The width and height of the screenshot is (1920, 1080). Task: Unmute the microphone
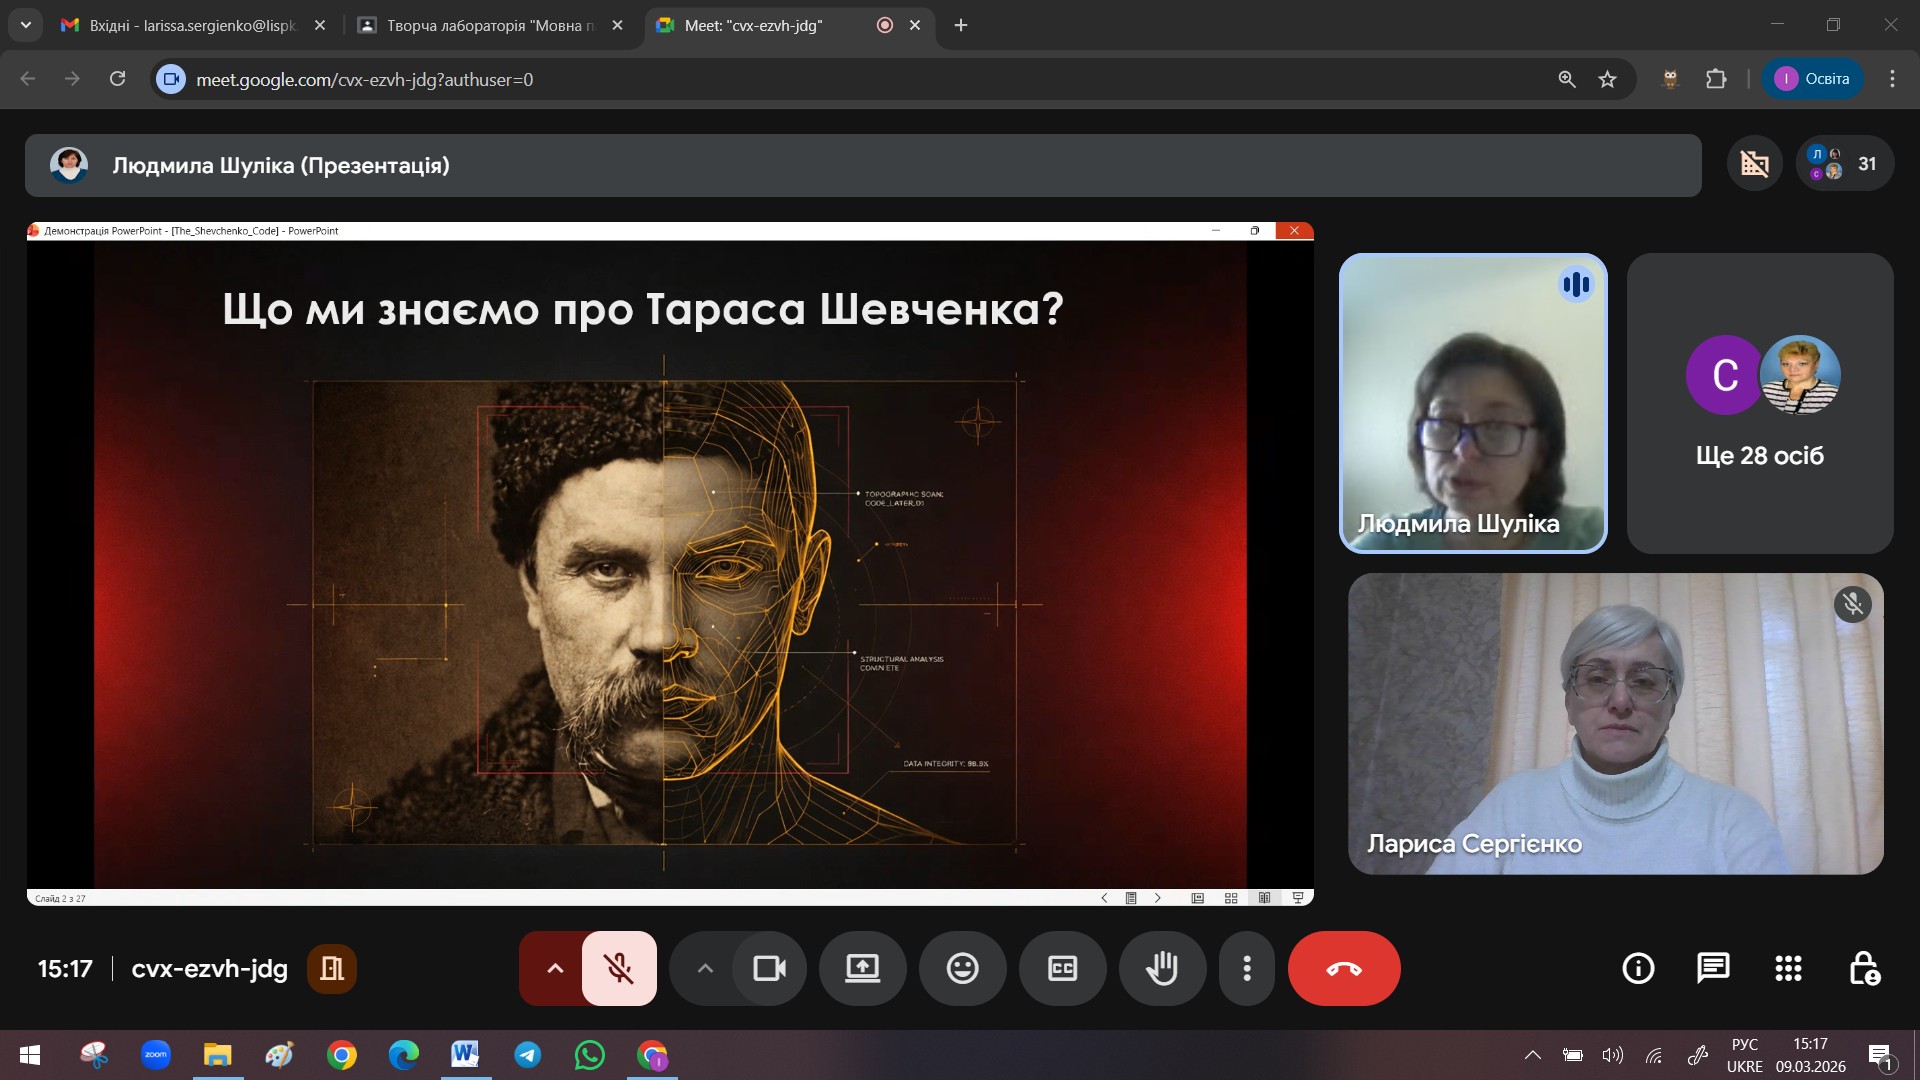[x=619, y=968]
